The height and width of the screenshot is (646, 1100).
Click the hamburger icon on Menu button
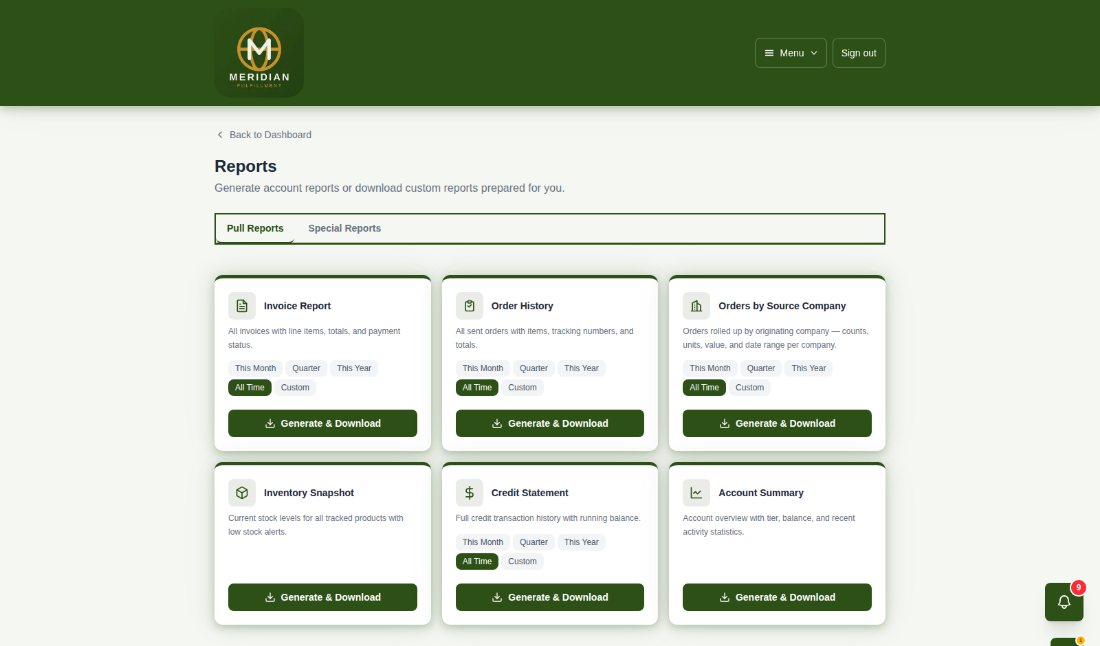click(x=769, y=53)
